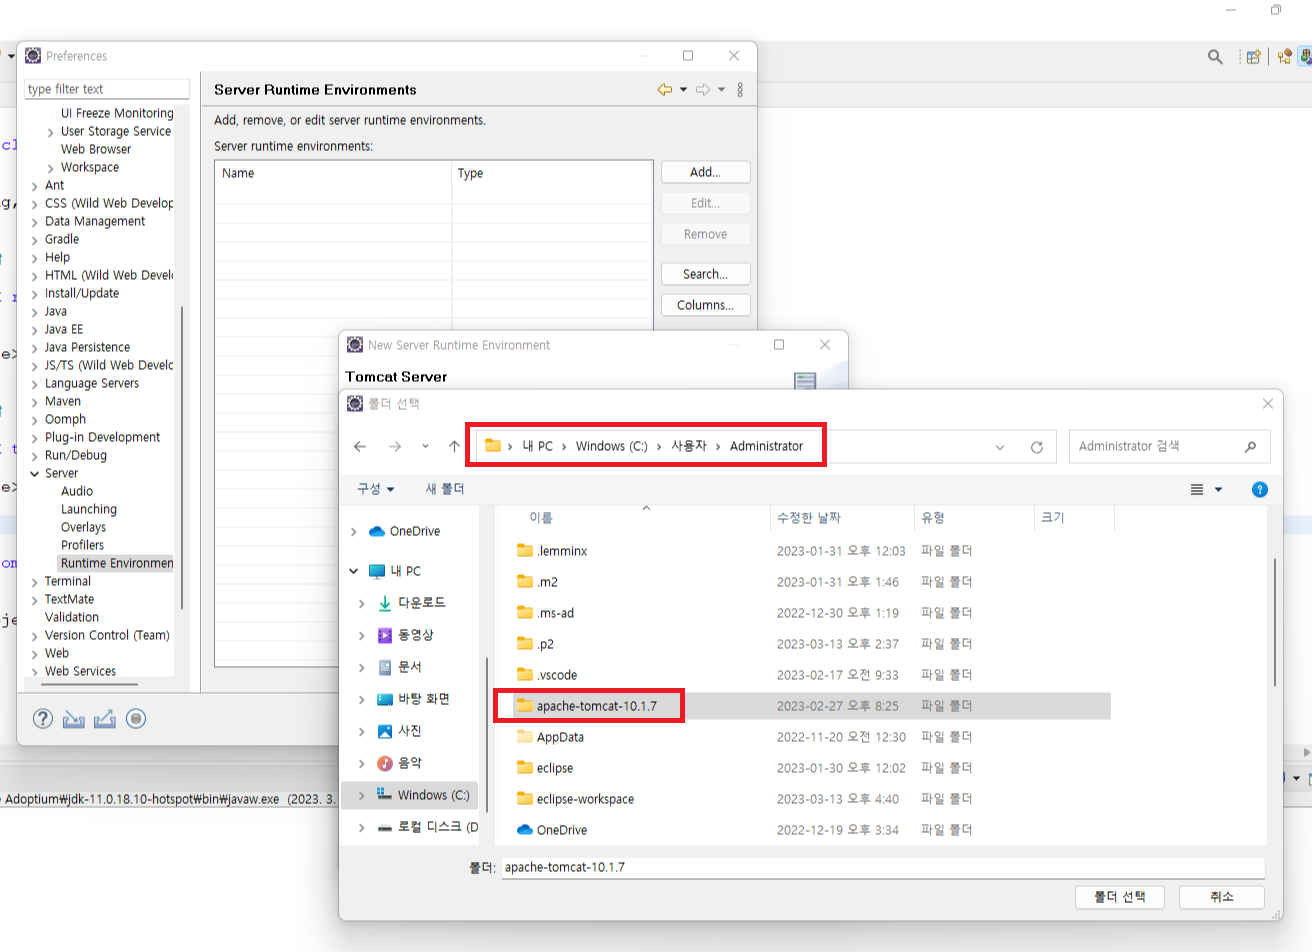Click the 취소 button
Image resolution: width=1312 pixels, height=952 pixels.
pyautogui.click(x=1222, y=897)
